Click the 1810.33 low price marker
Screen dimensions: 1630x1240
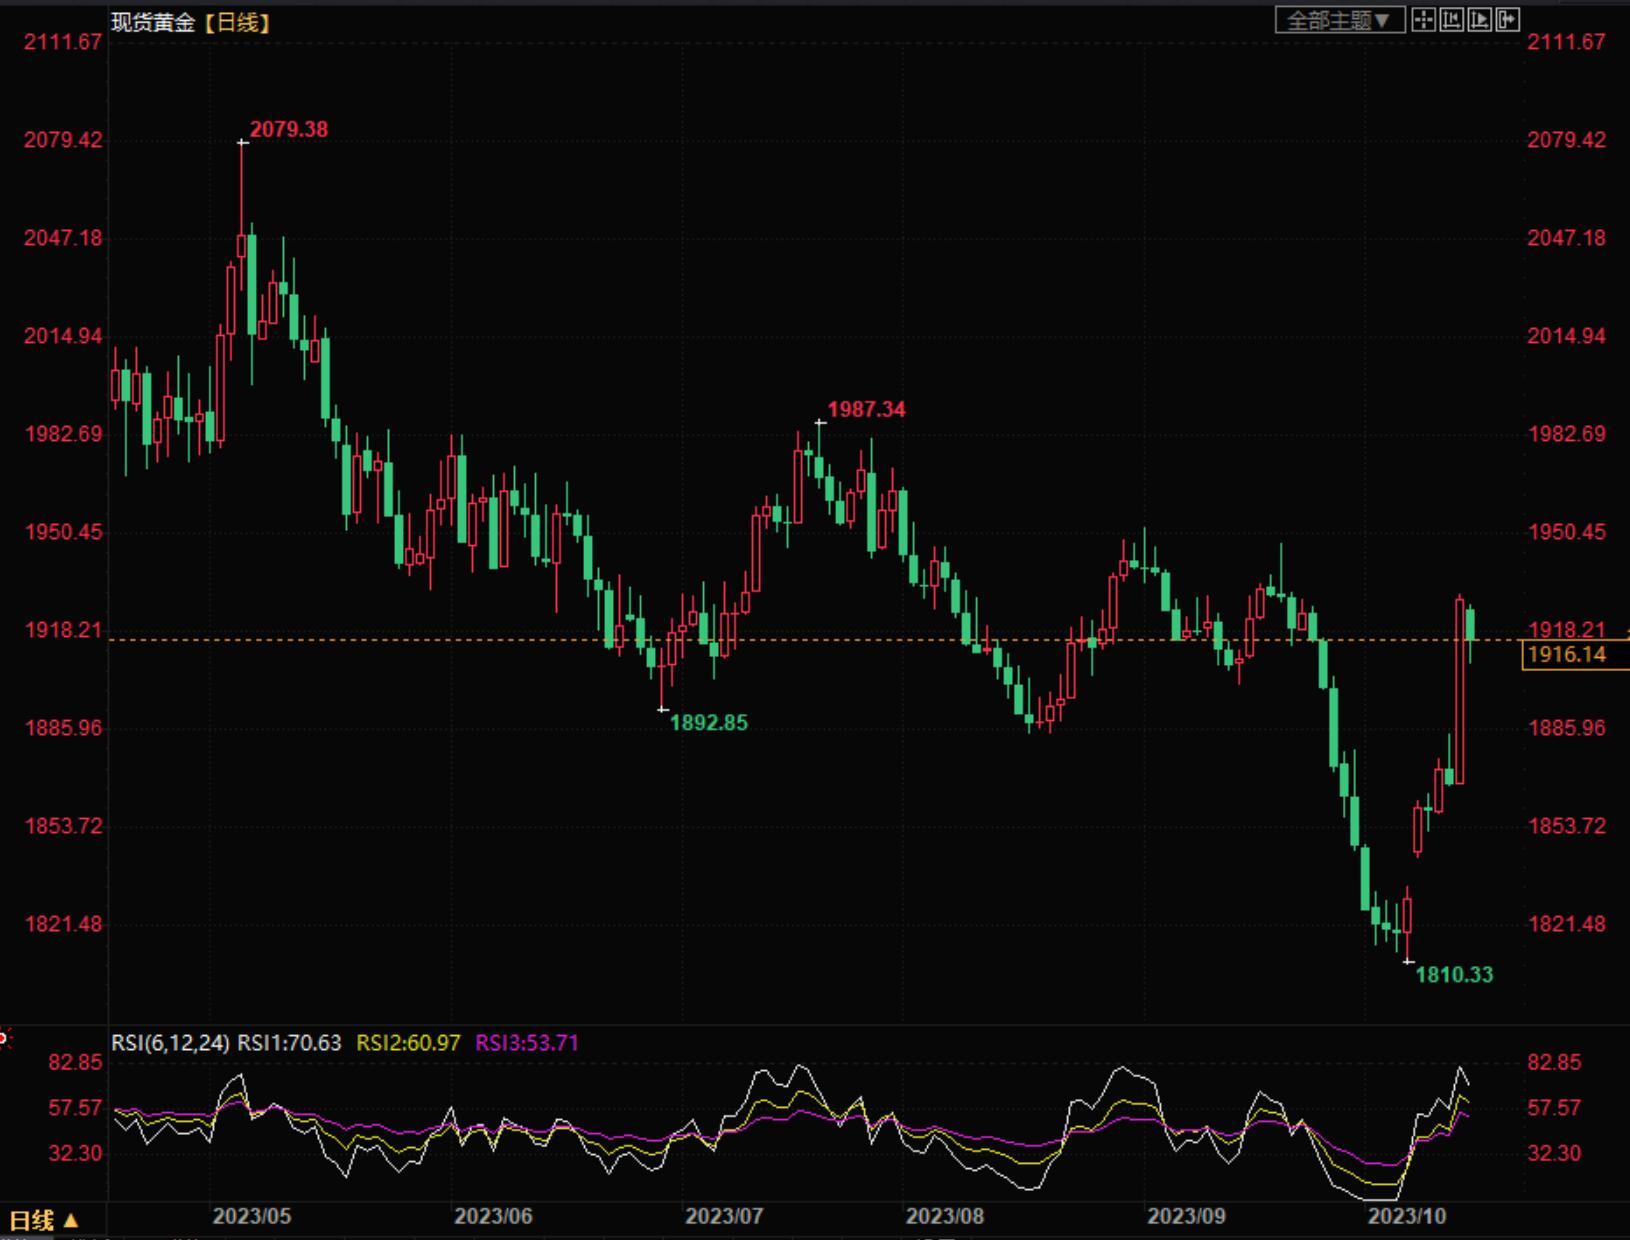pos(1454,974)
